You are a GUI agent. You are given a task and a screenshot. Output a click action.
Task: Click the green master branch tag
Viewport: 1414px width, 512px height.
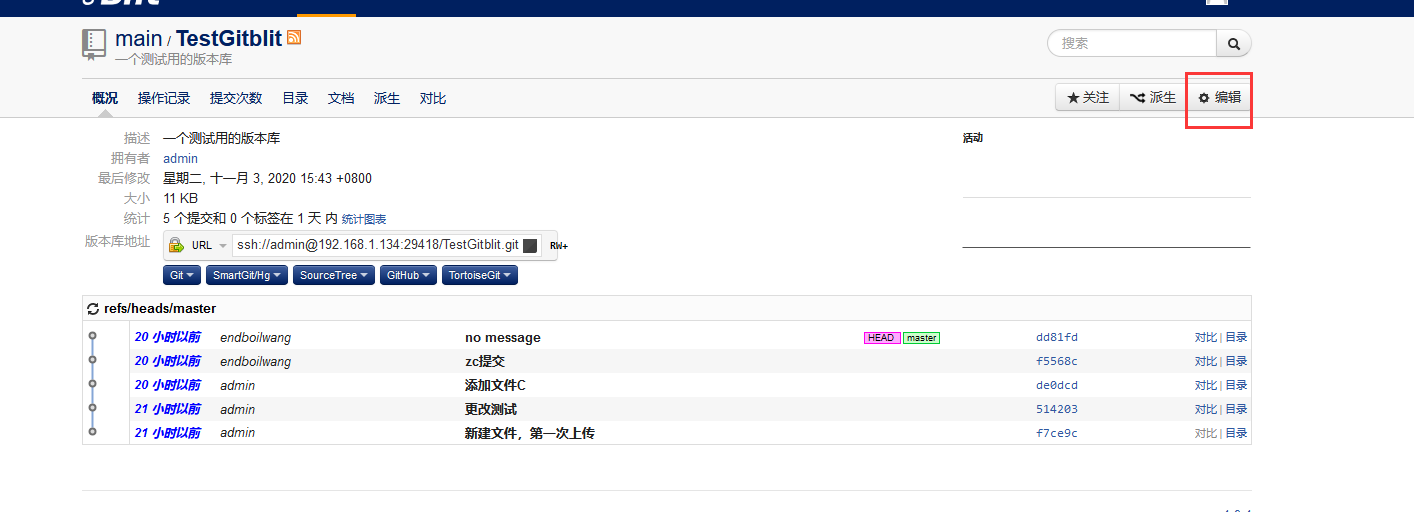coord(921,338)
